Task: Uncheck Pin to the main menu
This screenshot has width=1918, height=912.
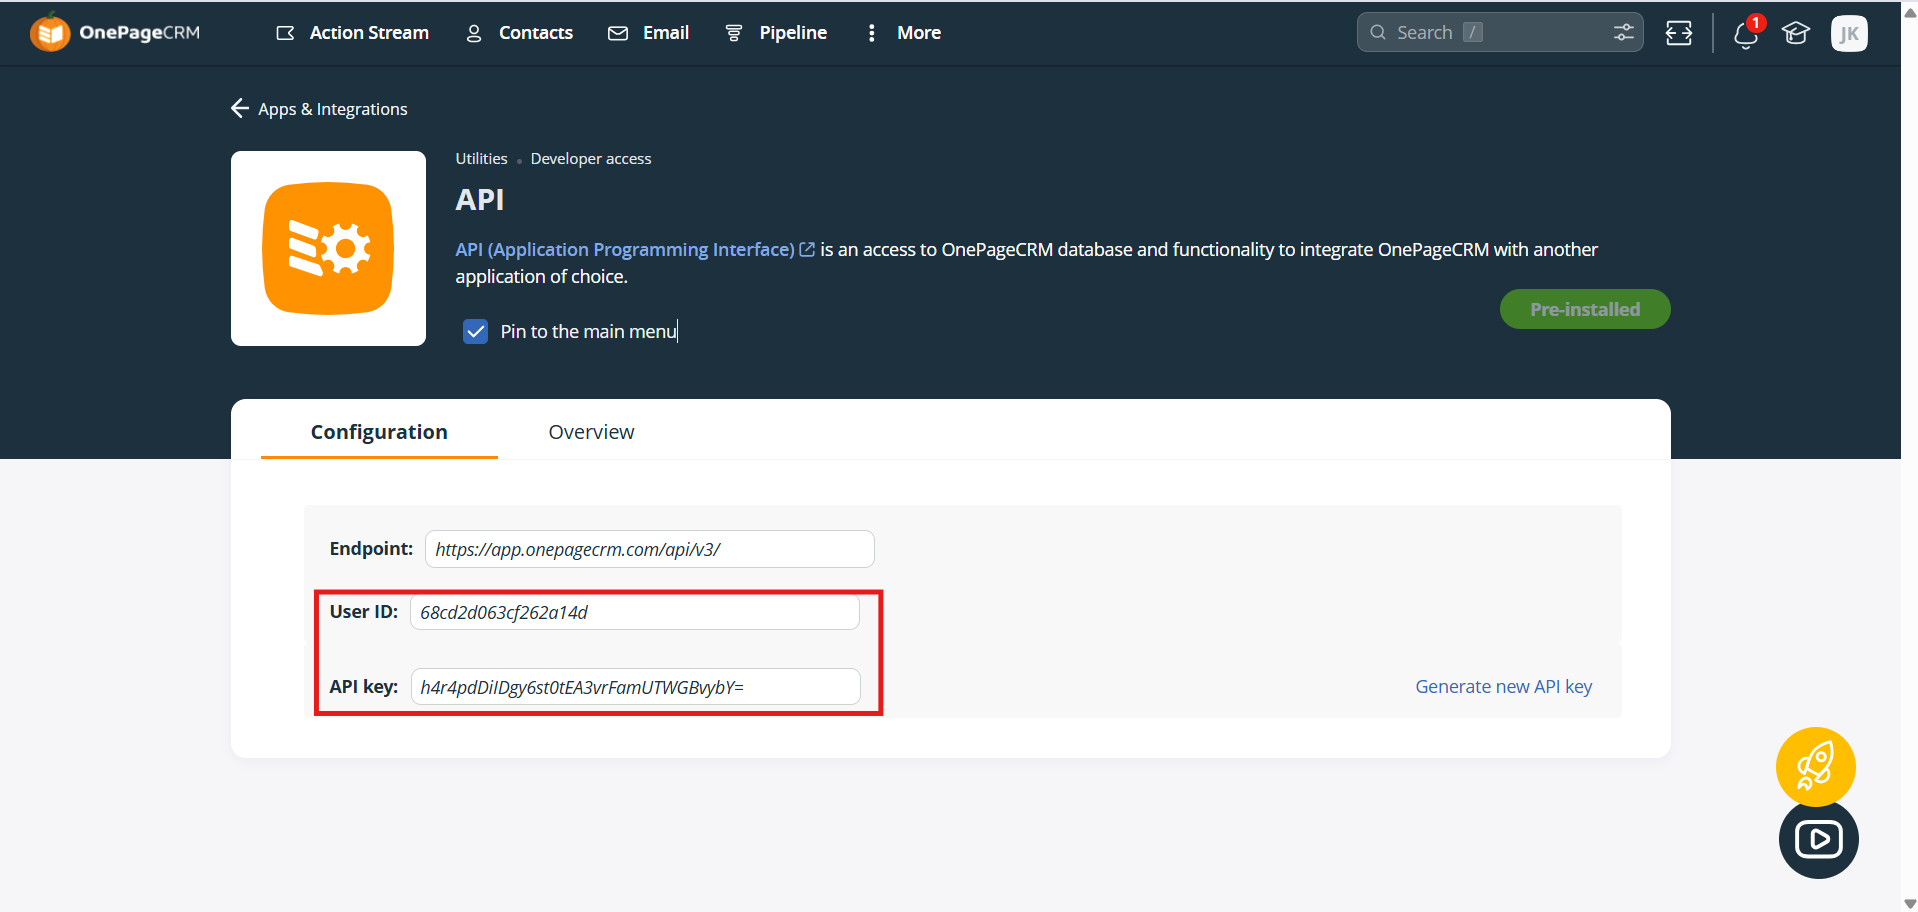Action: 475,331
